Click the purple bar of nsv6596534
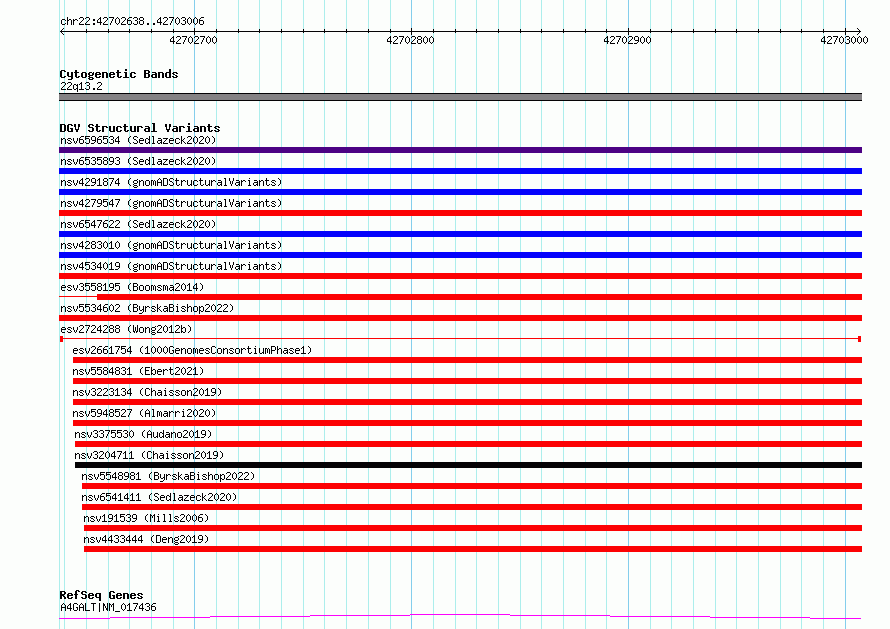 [460, 150]
